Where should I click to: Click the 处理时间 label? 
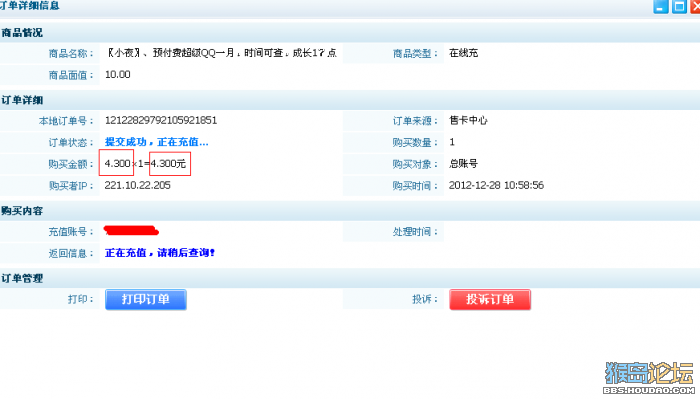pyautogui.click(x=415, y=232)
